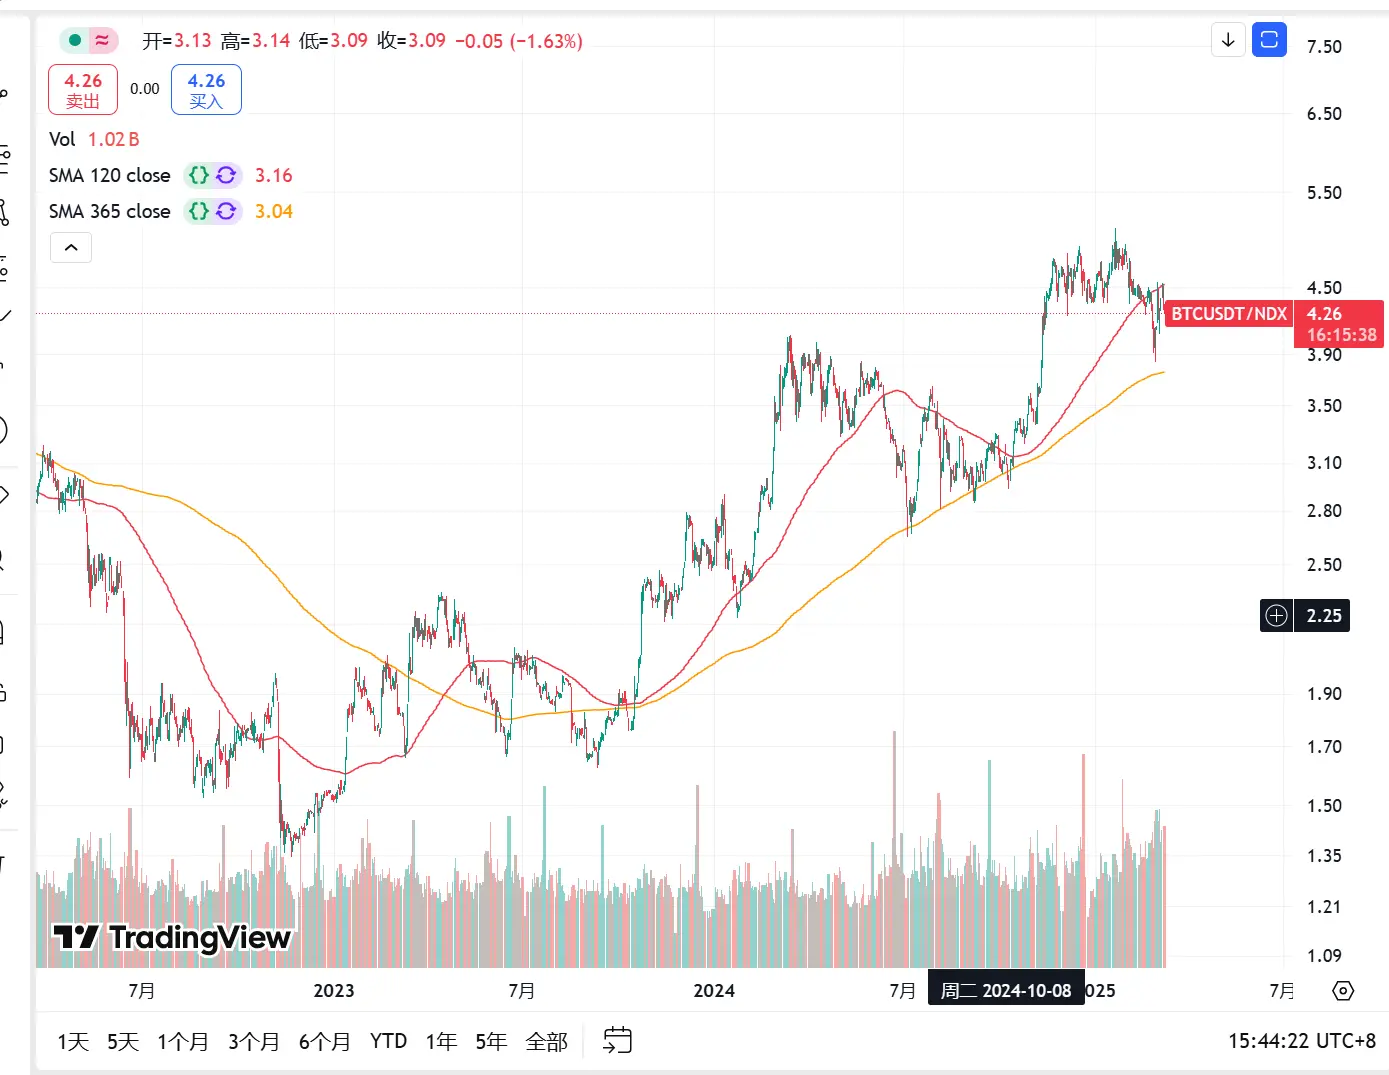This screenshot has width=1389, height=1075.
Task: Open chart settings hexagon gear icon
Action: coord(1343,991)
